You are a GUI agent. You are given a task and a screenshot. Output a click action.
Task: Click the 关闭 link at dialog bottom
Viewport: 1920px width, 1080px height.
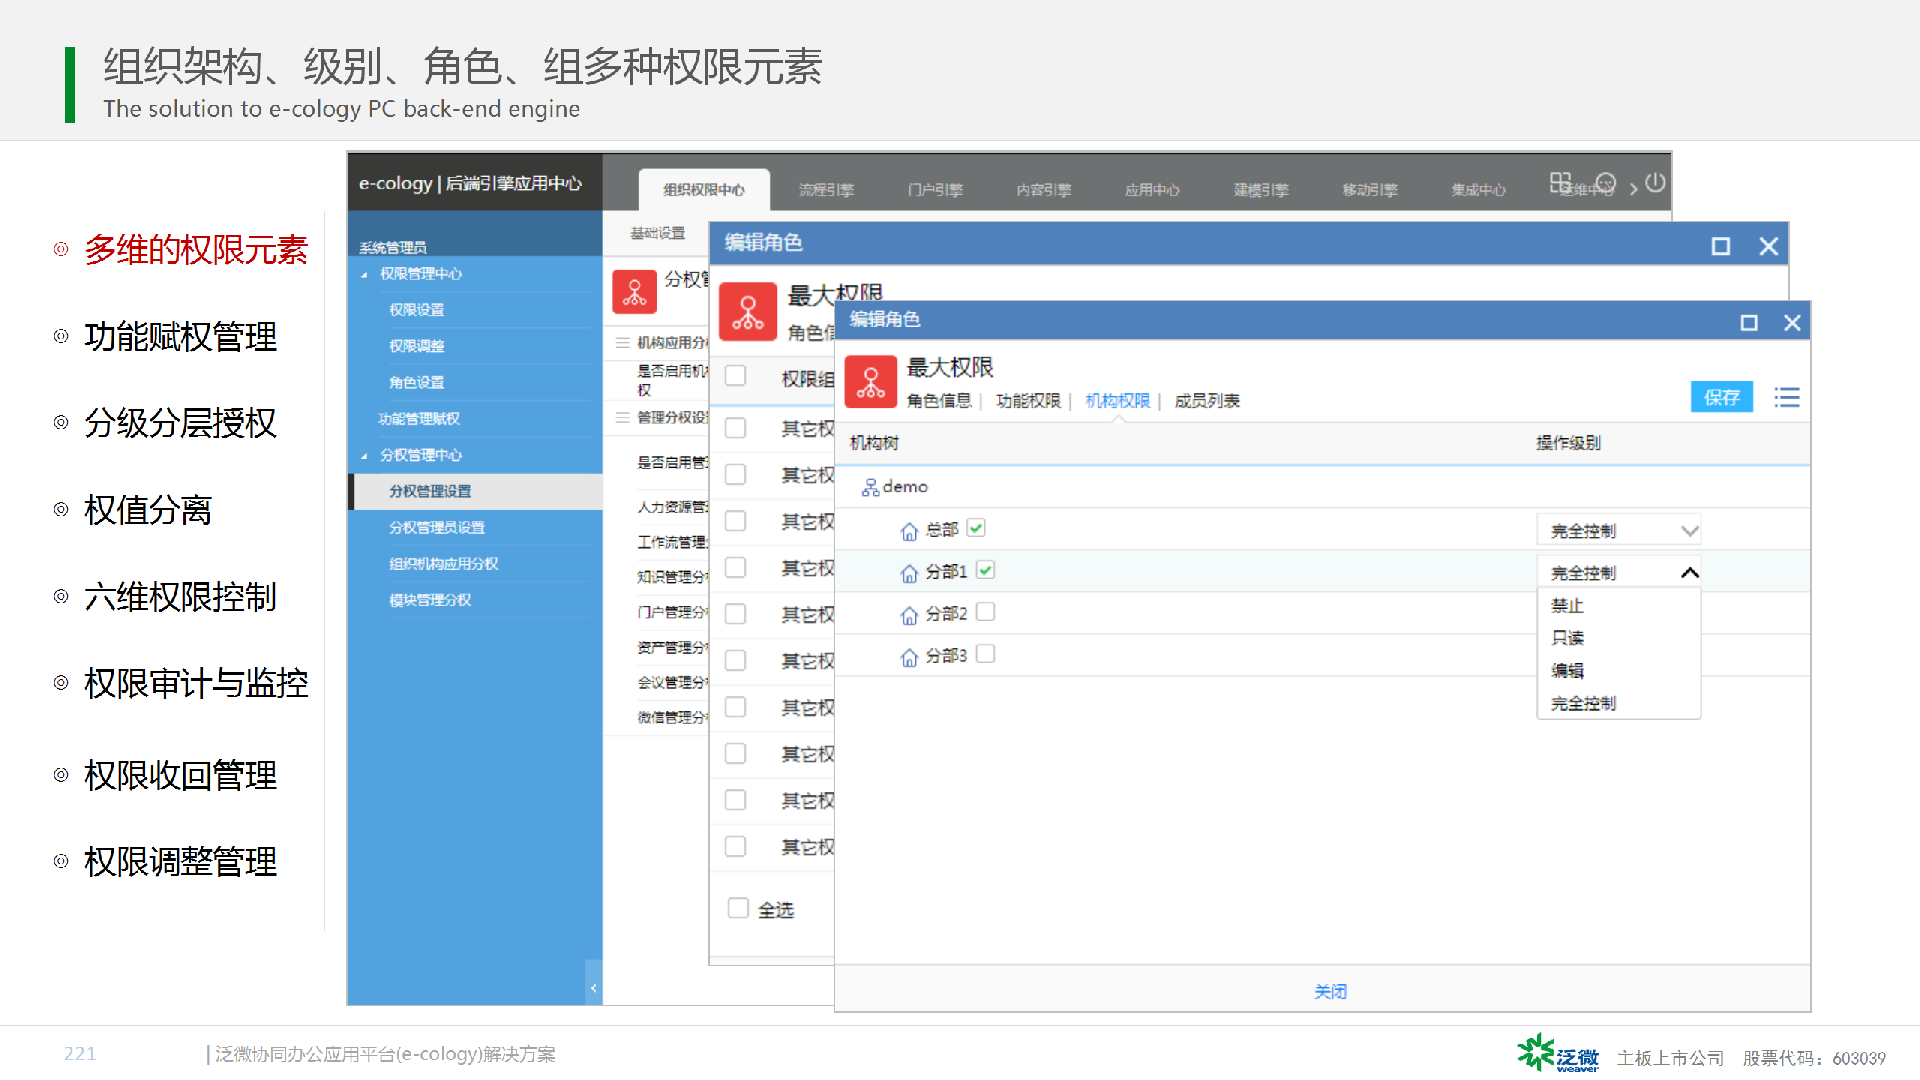click(x=1330, y=991)
